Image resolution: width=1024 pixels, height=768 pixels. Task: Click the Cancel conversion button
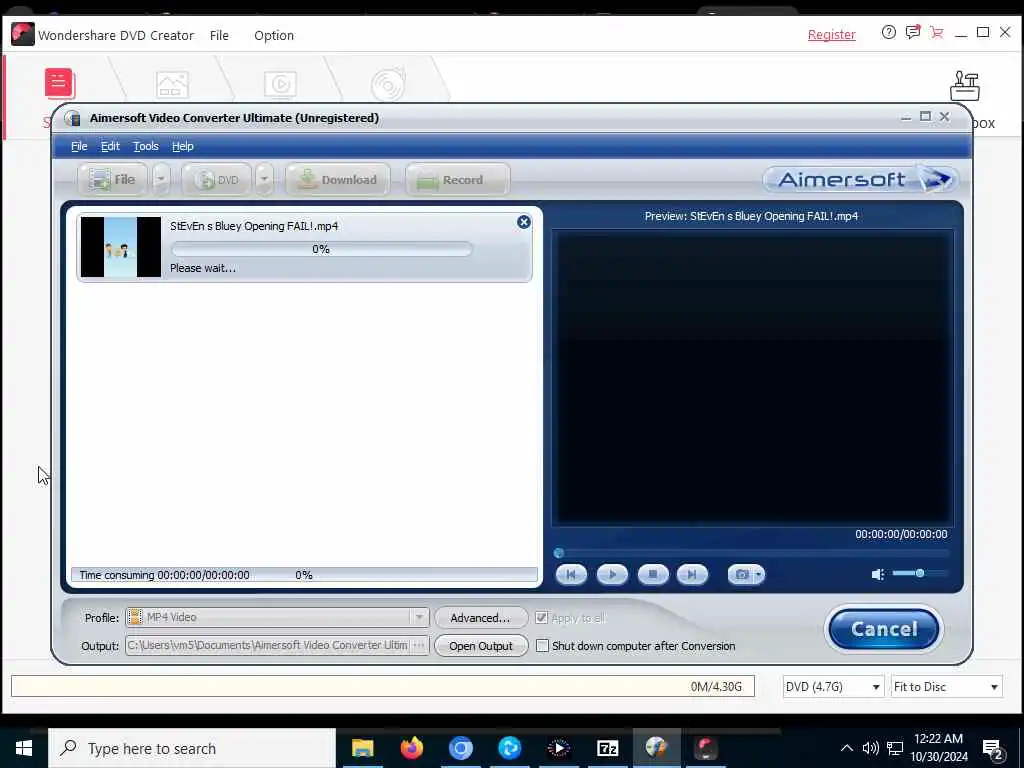884,630
